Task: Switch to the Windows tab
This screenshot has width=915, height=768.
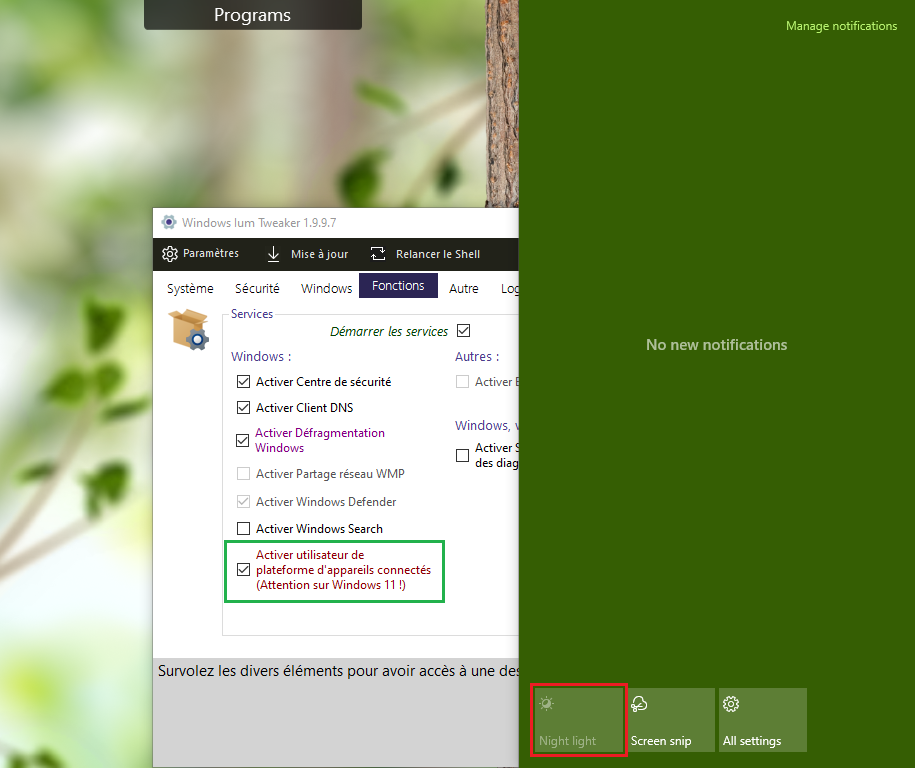Action: point(326,288)
